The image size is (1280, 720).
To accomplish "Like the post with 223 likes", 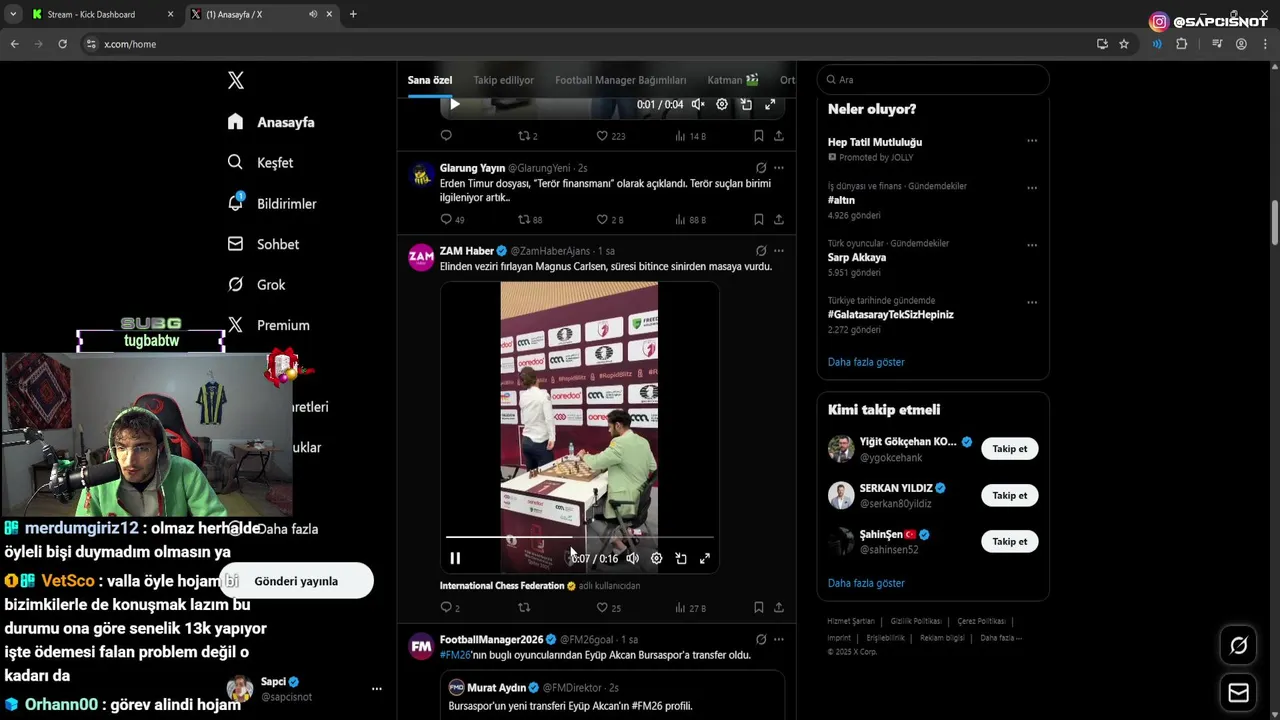I will coord(611,136).
